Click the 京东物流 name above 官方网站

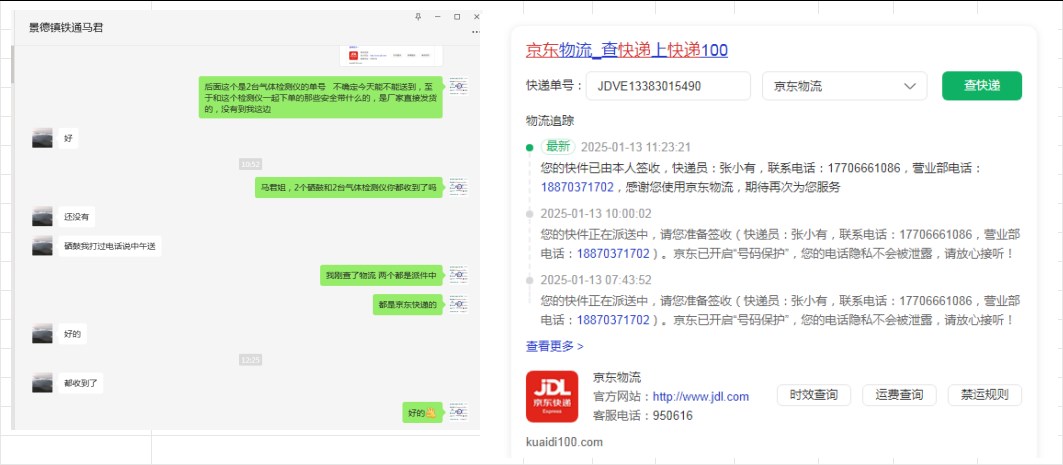pyautogui.click(x=617, y=378)
